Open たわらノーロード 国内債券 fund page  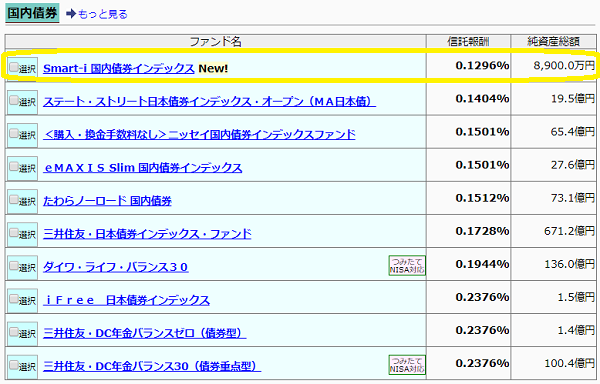pyautogui.click(x=107, y=201)
